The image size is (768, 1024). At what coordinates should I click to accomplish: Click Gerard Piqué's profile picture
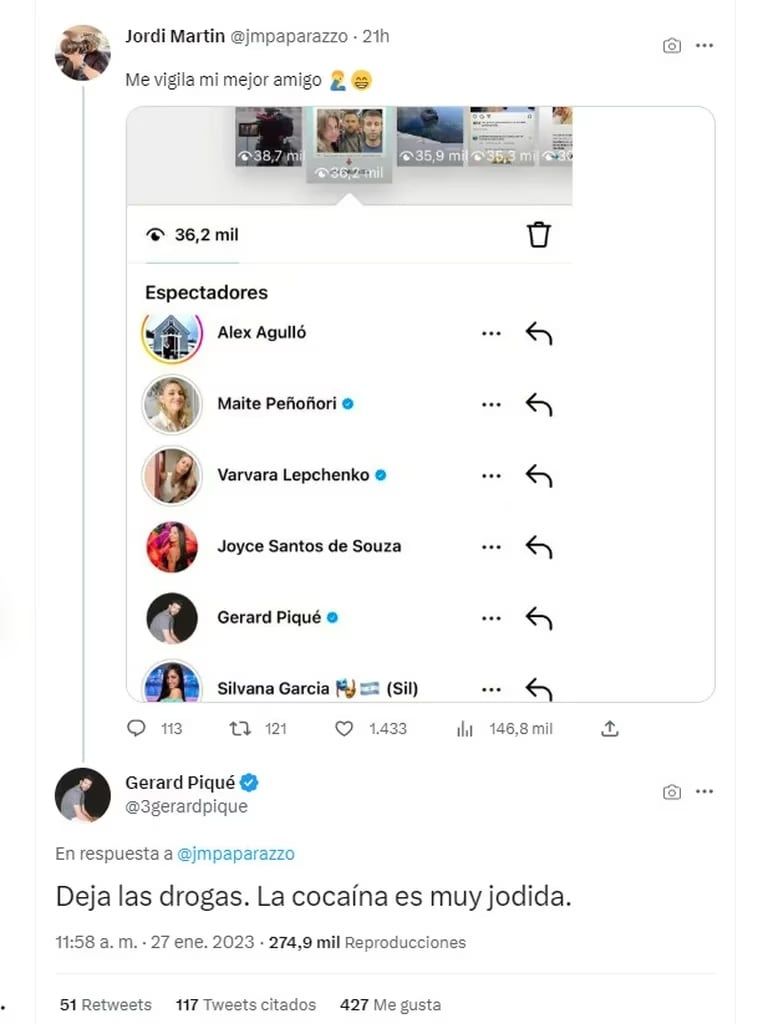click(x=83, y=793)
